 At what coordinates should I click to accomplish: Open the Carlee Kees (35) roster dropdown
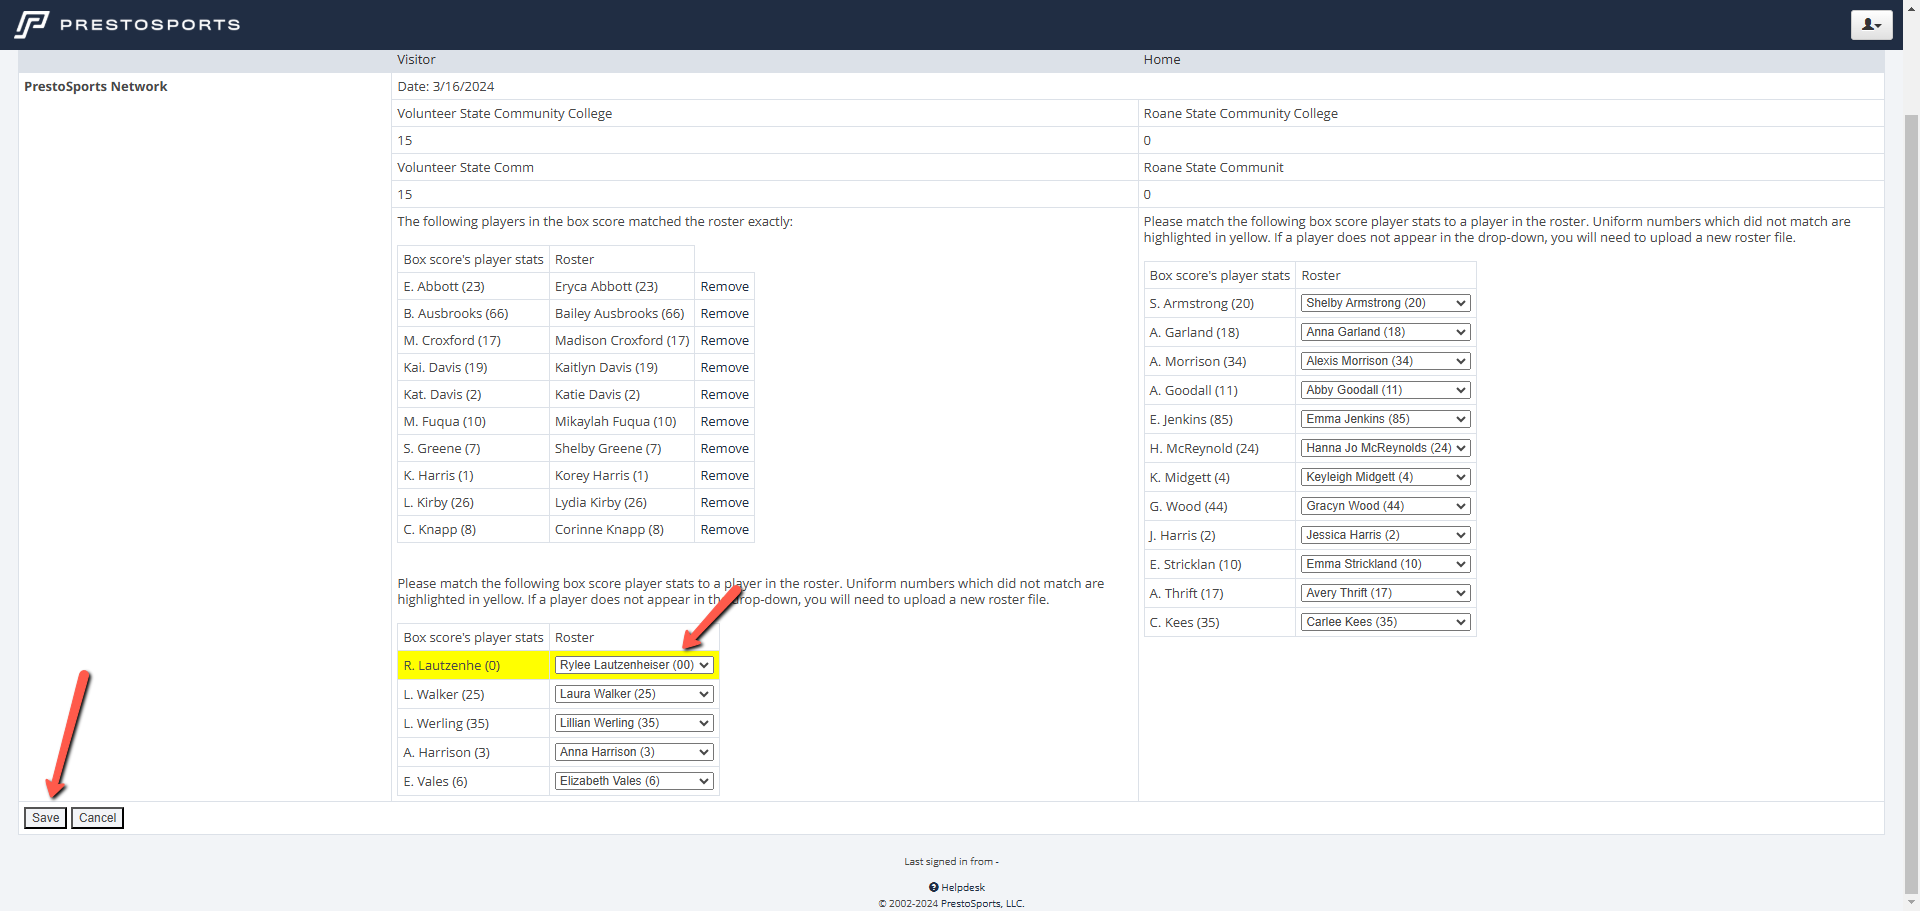tap(1385, 622)
